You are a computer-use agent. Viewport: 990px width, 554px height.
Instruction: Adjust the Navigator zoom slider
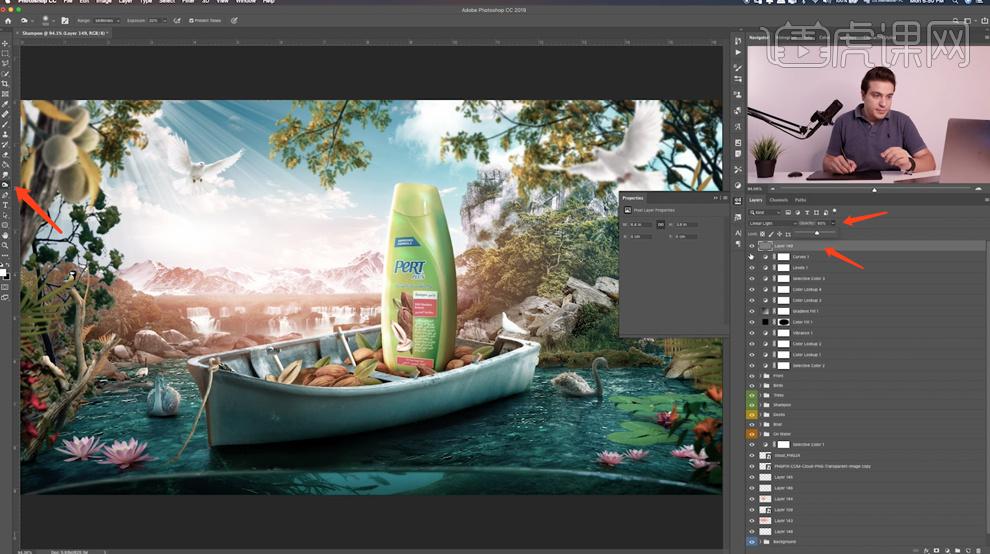(x=874, y=189)
